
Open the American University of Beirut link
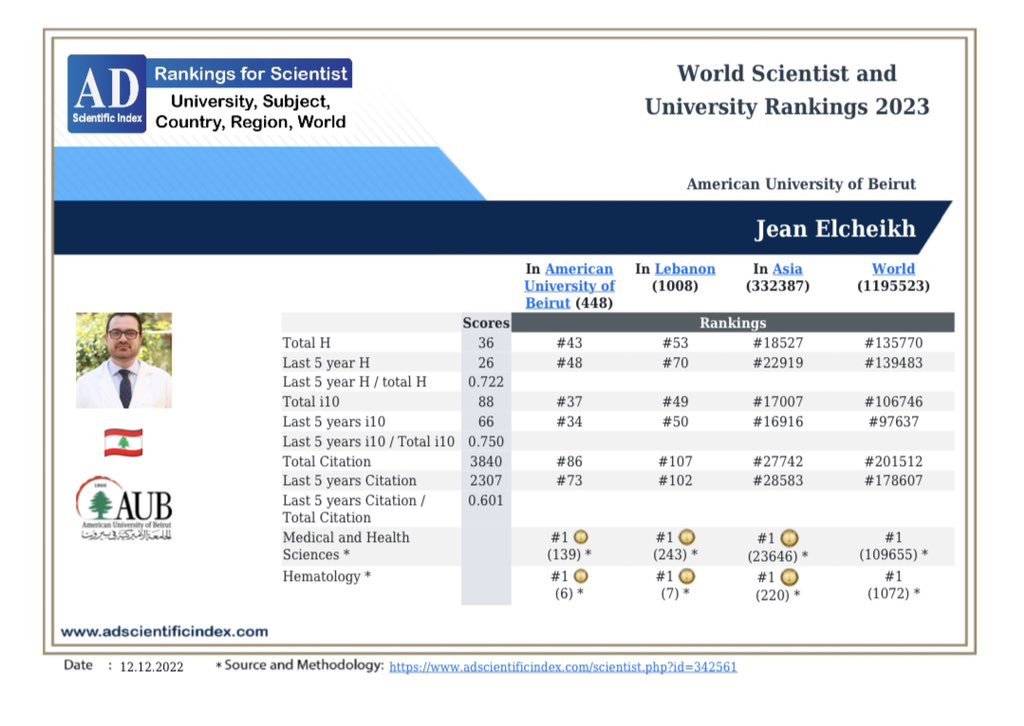tap(569, 286)
